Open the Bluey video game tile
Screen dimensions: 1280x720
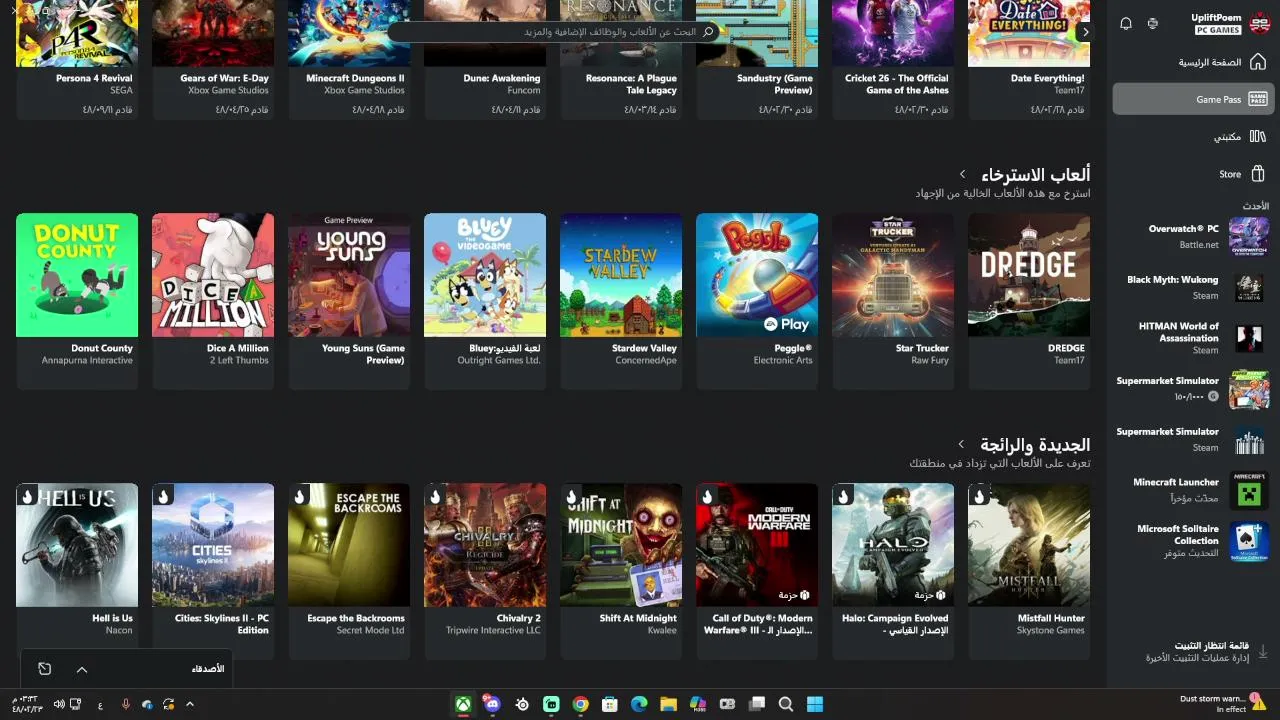tap(485, 300)
